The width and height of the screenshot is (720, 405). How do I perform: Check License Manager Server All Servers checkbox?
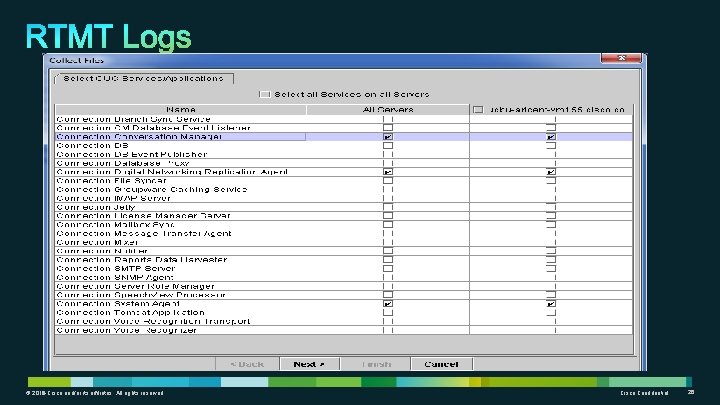click(388, 216)
